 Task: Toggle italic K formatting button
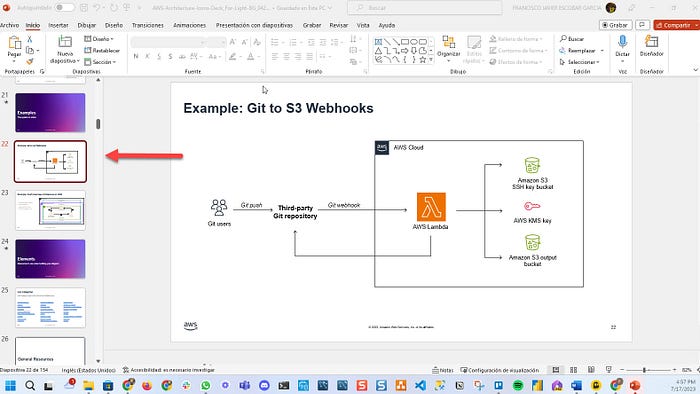pyautogui.click(x=147, y=56)
